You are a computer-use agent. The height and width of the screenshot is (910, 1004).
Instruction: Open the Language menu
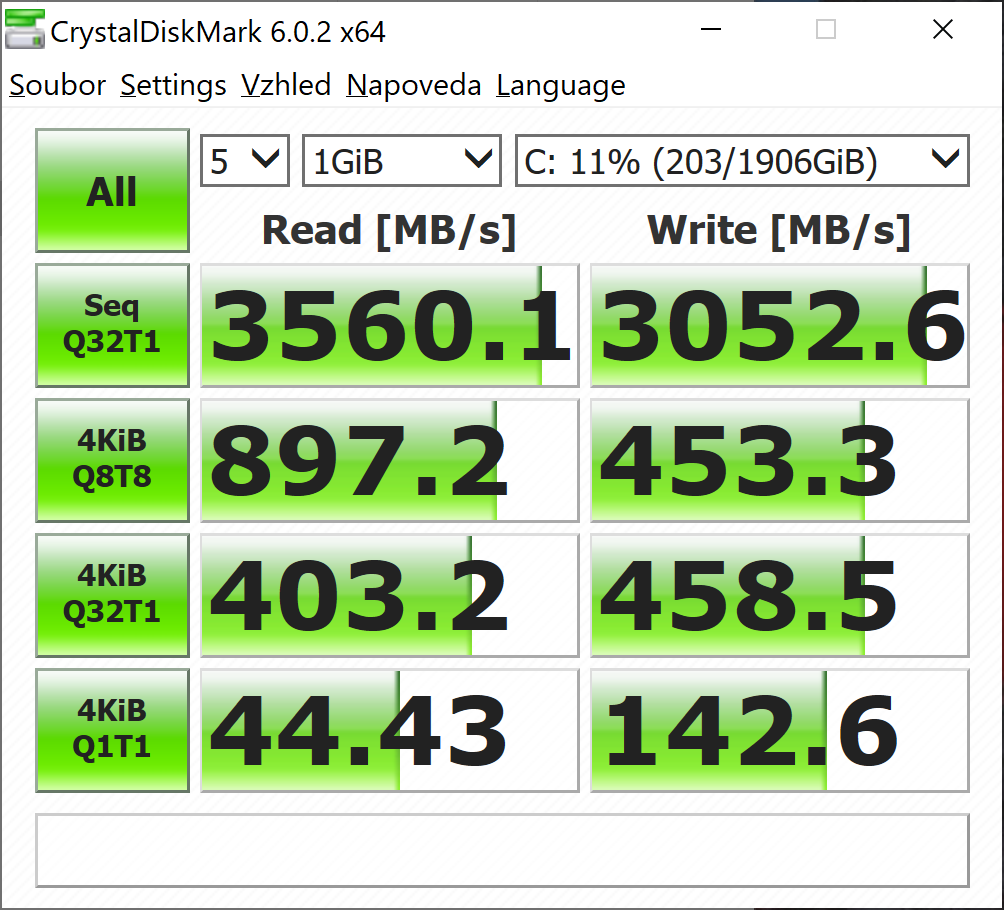tap(560, 86)
